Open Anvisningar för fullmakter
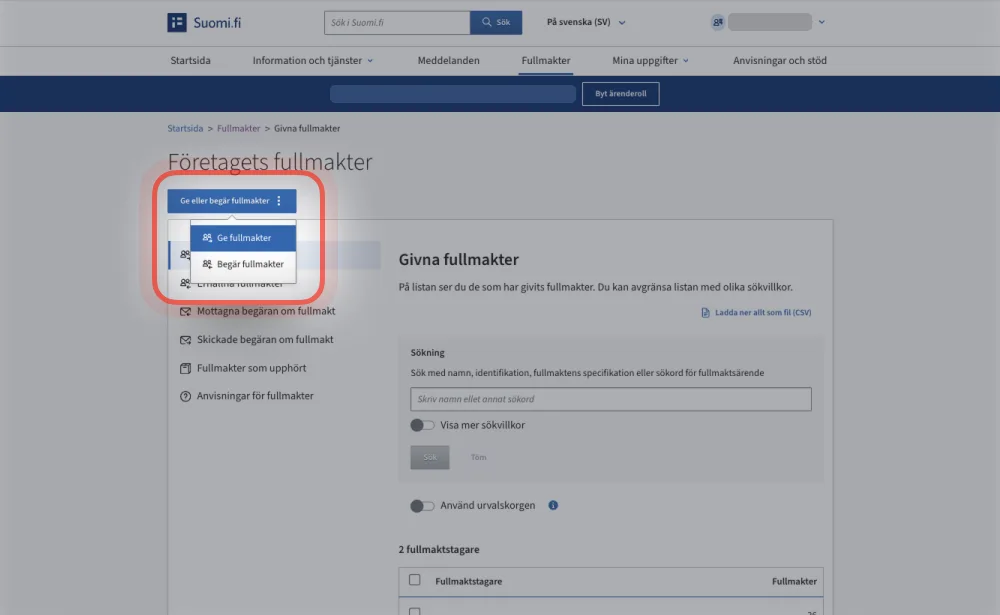 pyautogui.click(x=255, y=396)
